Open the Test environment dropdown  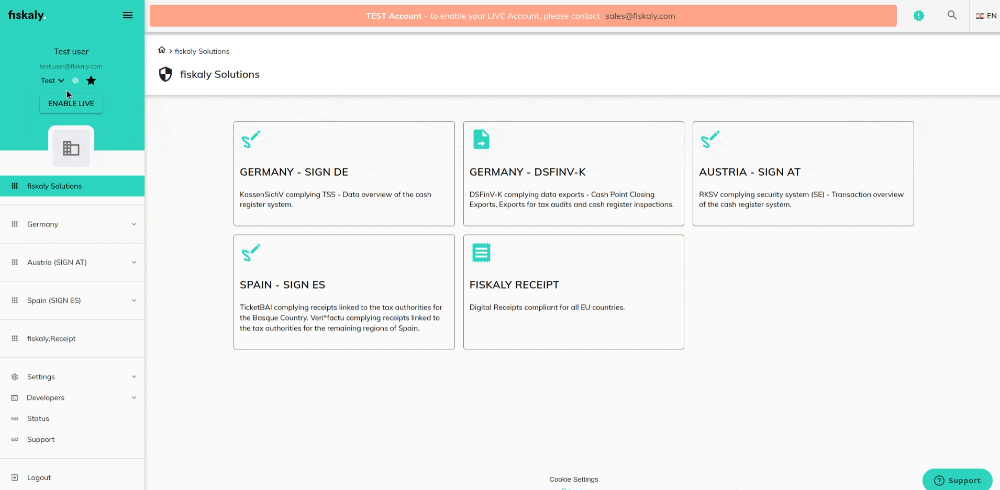pyautogui.click(x=52, y=80)
